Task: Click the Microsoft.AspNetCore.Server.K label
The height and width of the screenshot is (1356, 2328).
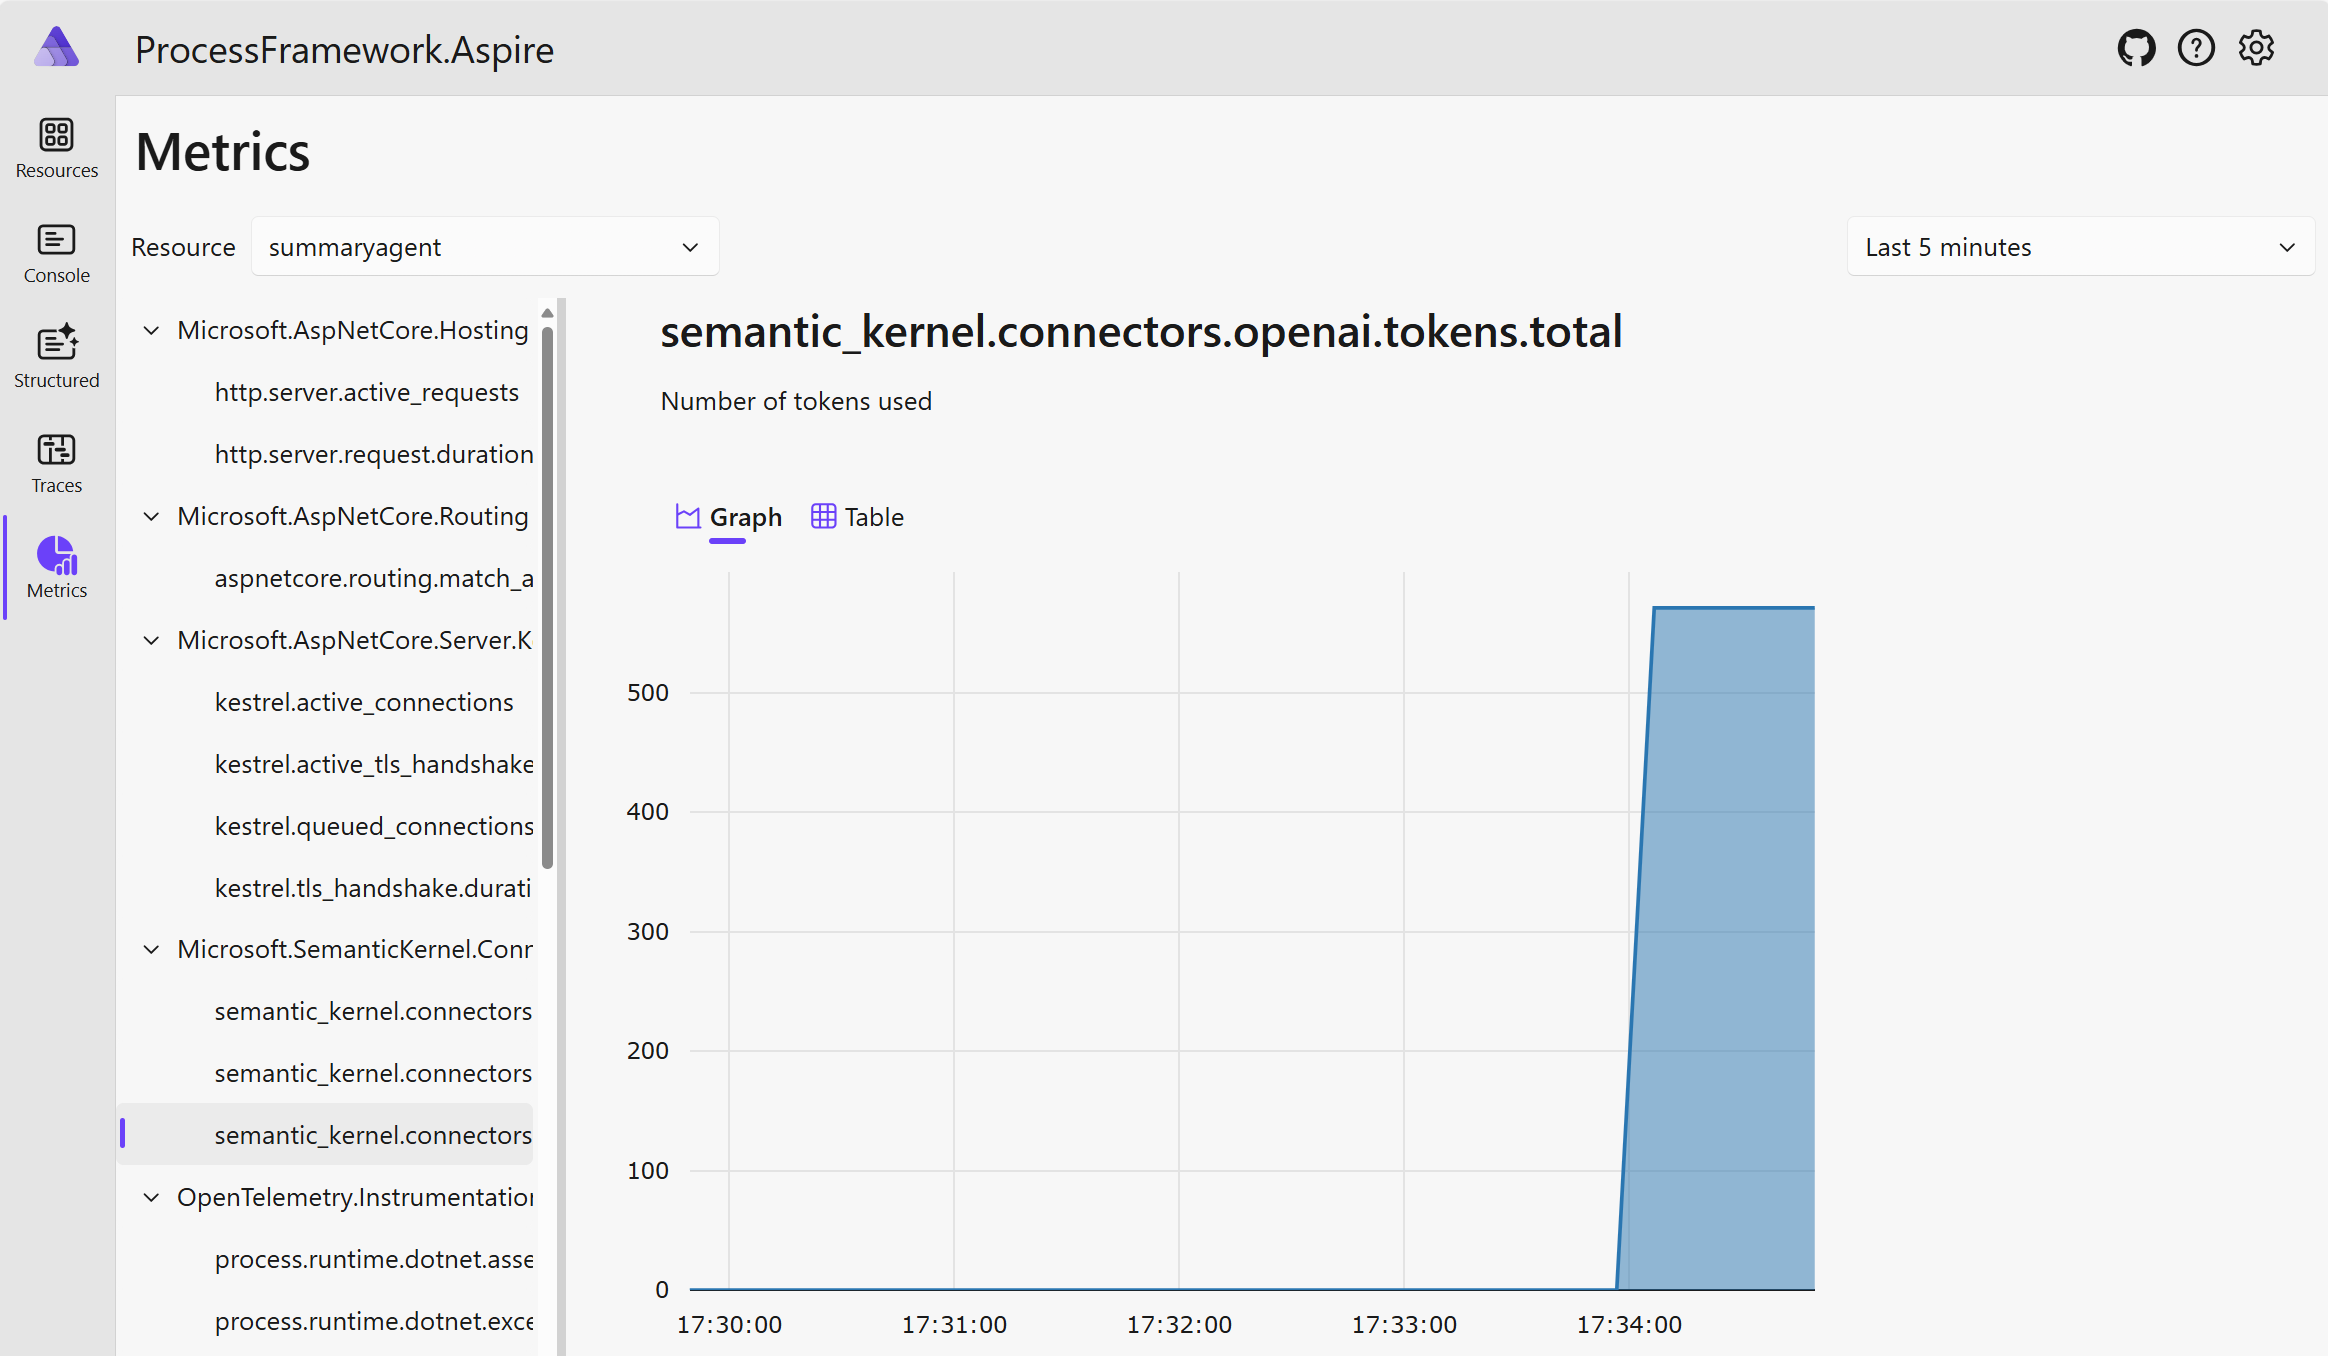Action: coord(355,641)
